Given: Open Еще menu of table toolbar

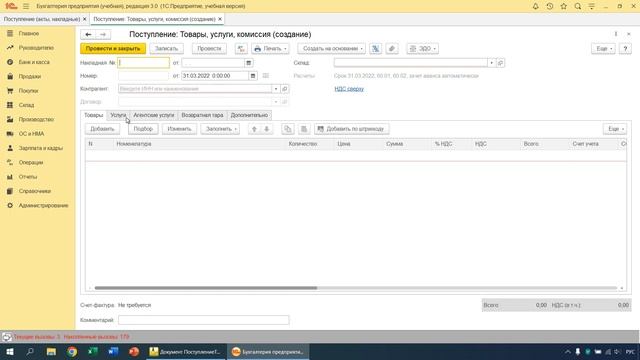Looking at the screenshot, I should click(x=615, y=129).
